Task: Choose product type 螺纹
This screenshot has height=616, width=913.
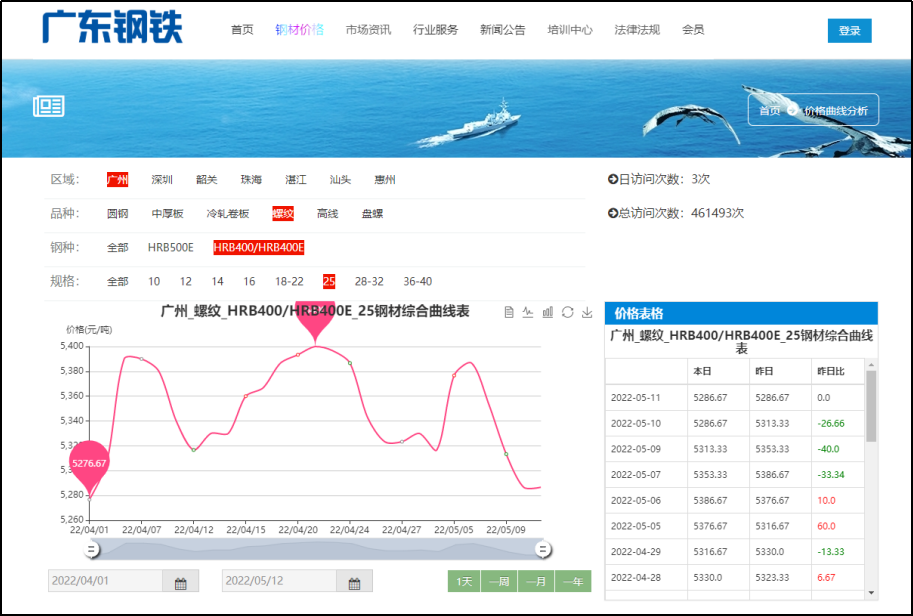Action: coord(283,214)
